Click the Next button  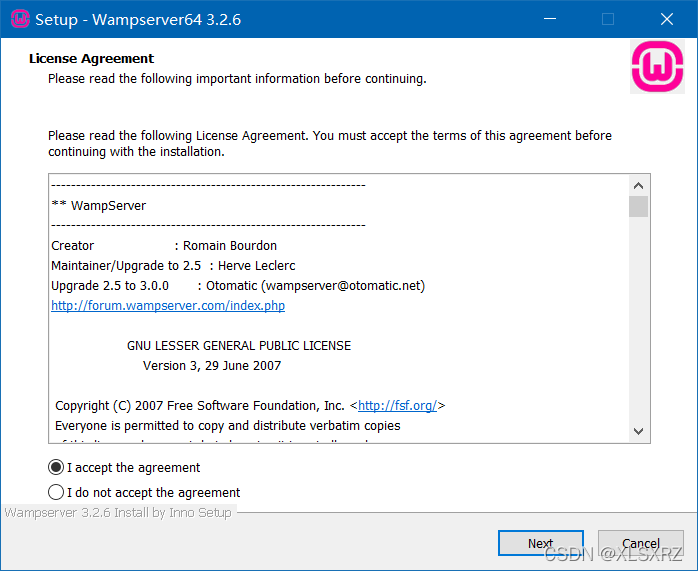click(x=540, y=543)
